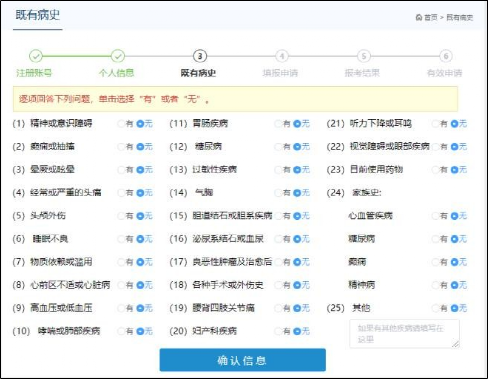Pick 无 for (6) 睡眠不良
The image size is (489, 380).
point(140,239)
